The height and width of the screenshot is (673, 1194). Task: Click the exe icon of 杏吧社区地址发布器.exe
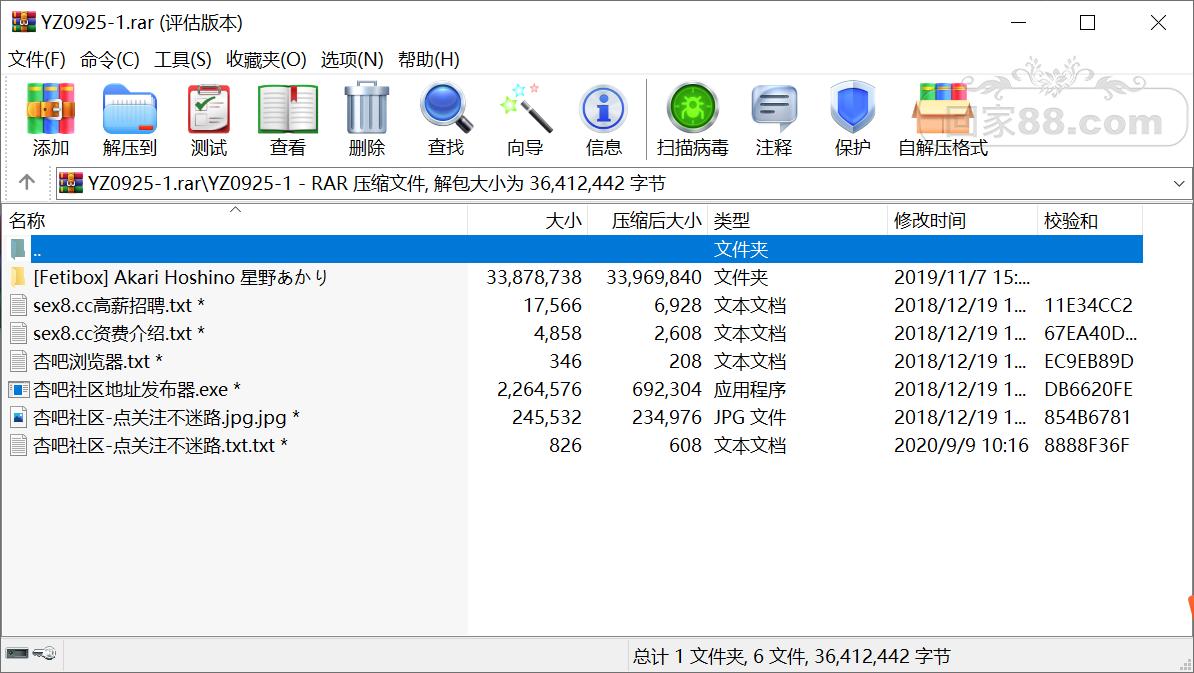point(18,389)
